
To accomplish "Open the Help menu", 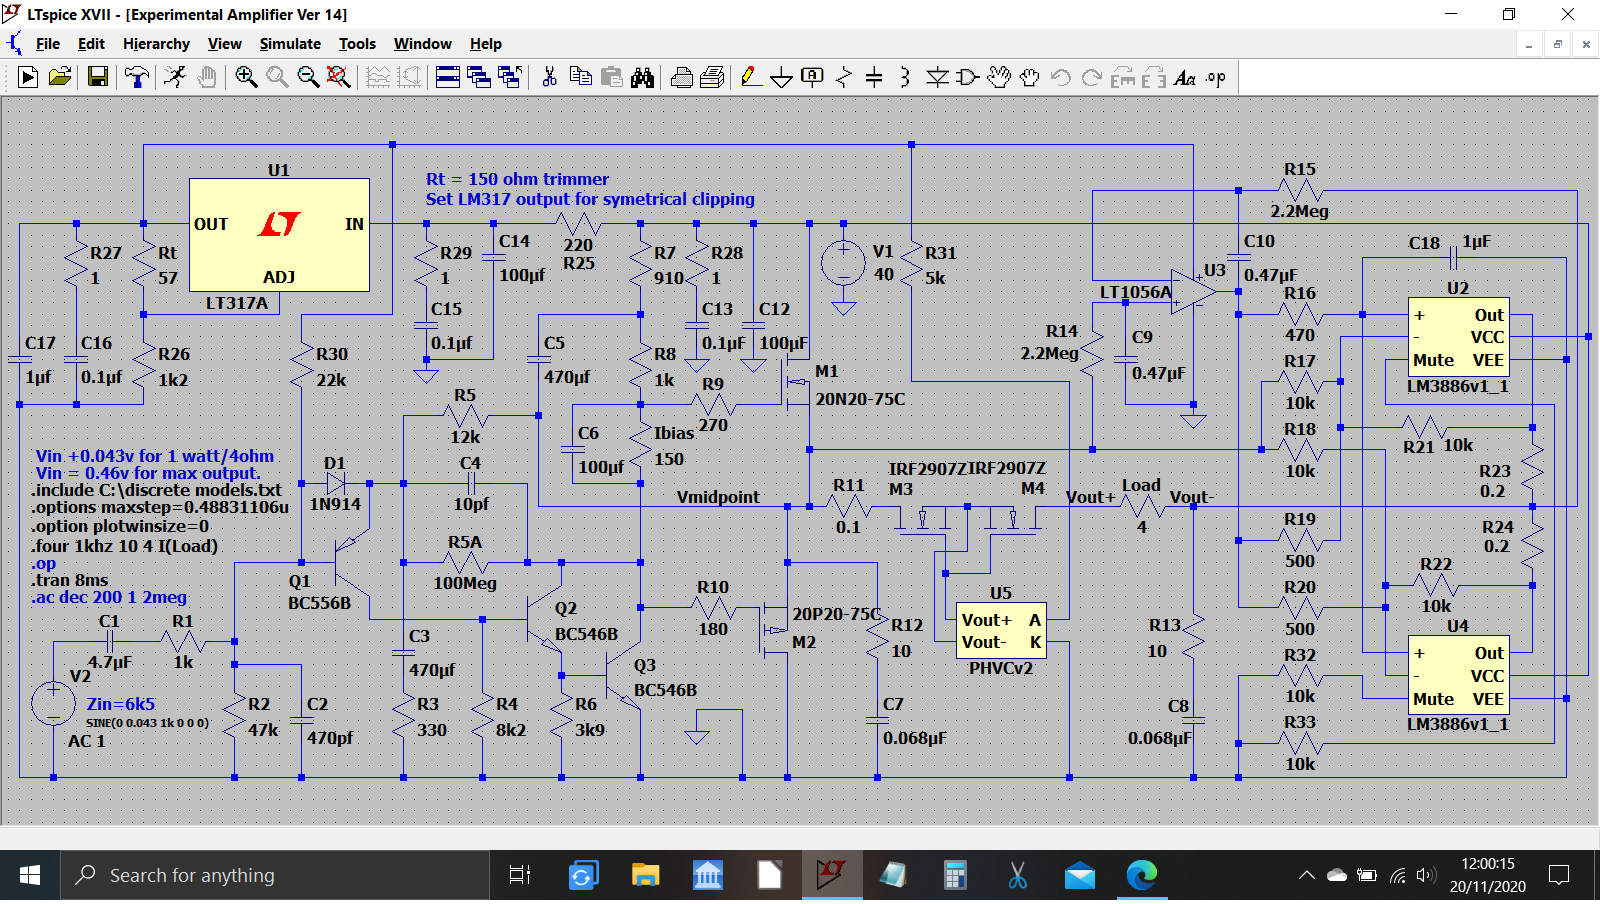I will tap(486, 44).
